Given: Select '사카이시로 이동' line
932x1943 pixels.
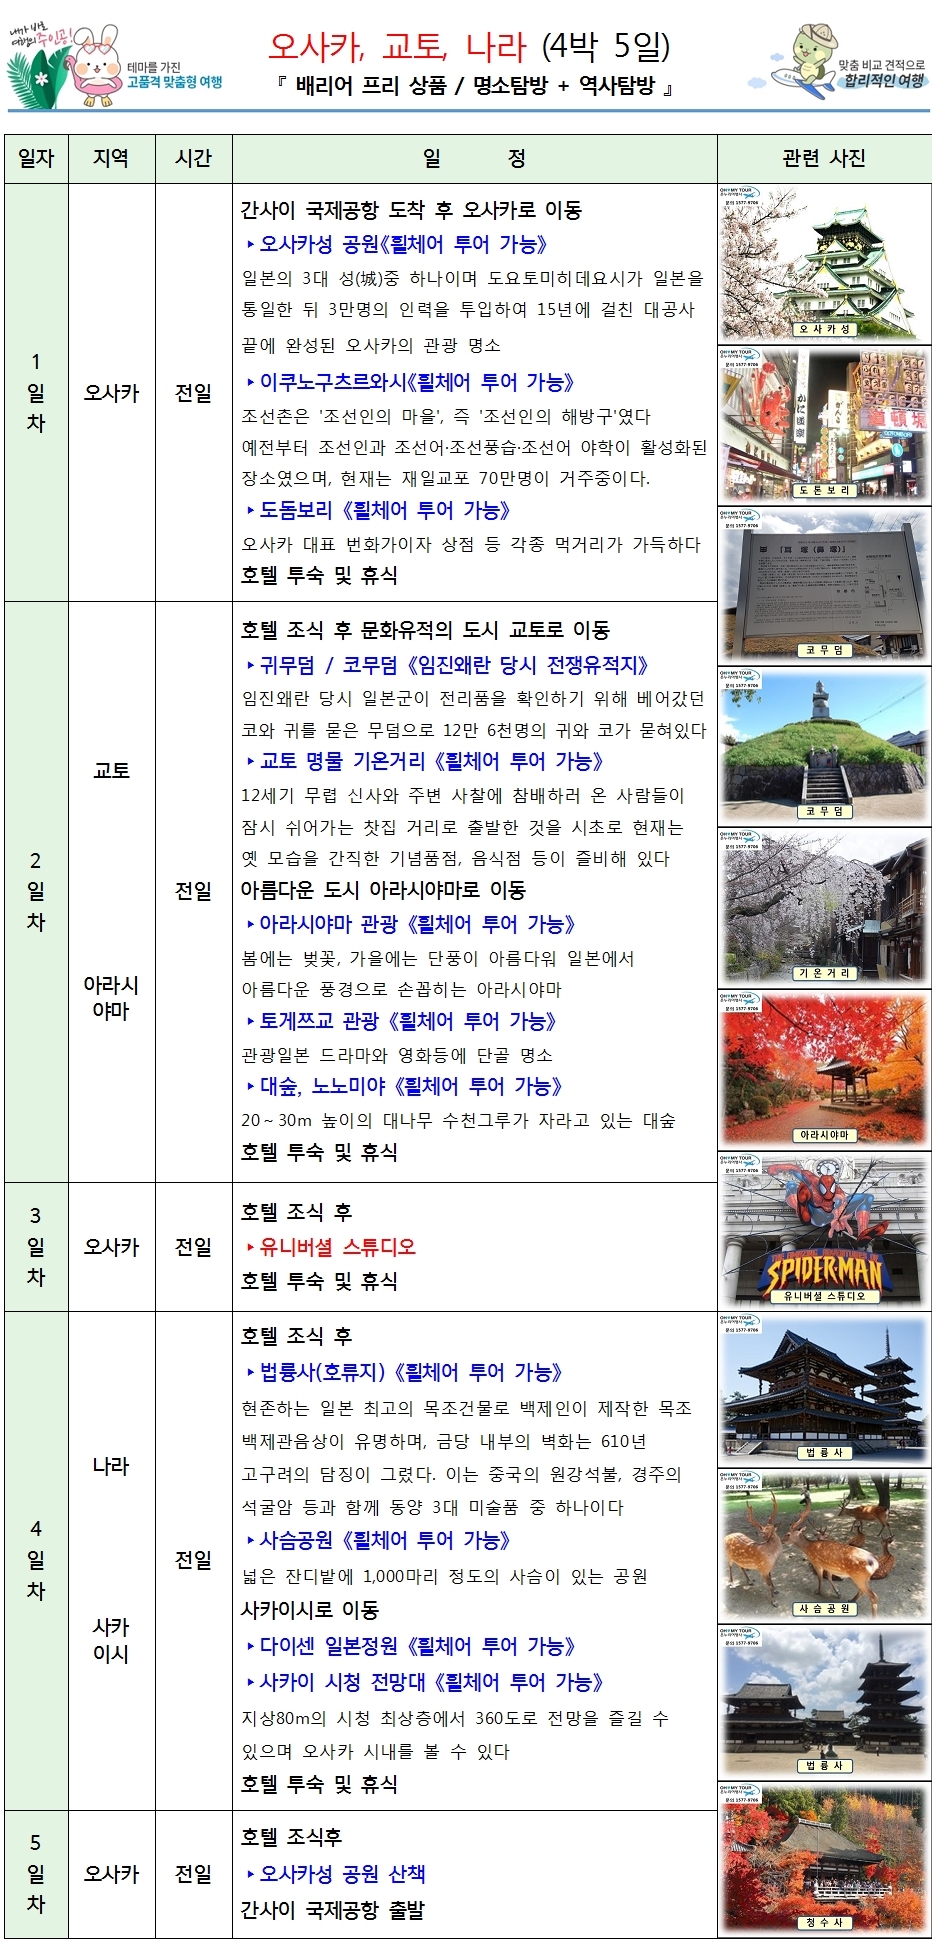Looking at the screenshot, I should (x=310, y=1610).
